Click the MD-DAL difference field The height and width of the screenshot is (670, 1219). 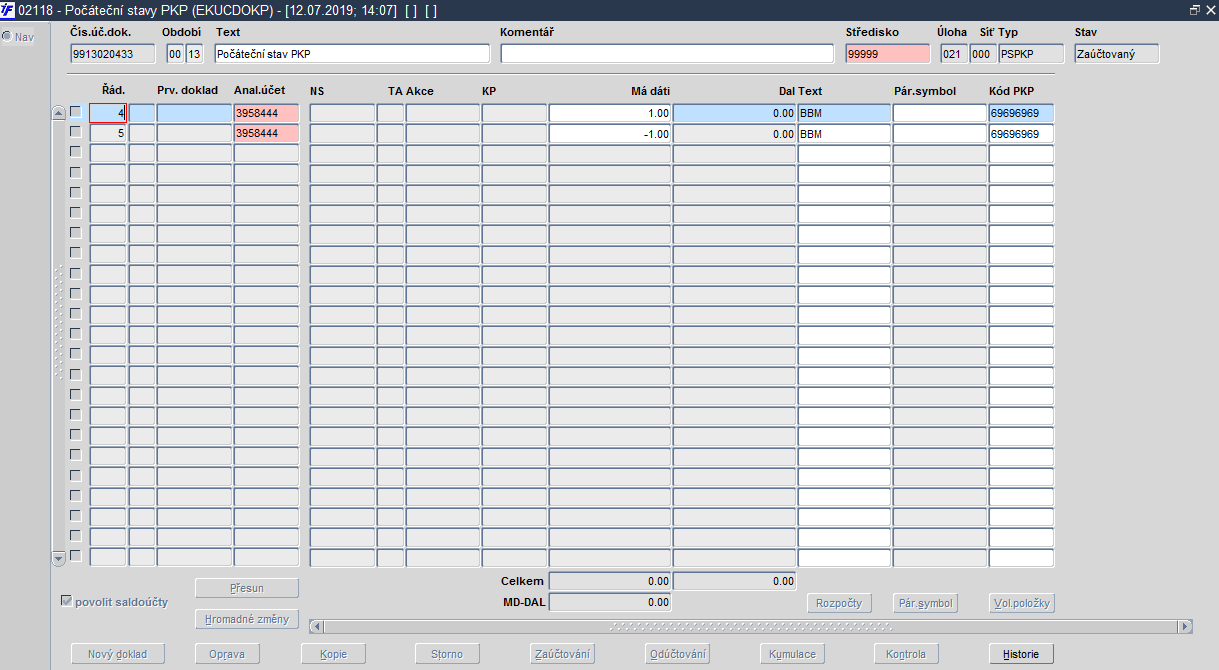coord(610,602)
